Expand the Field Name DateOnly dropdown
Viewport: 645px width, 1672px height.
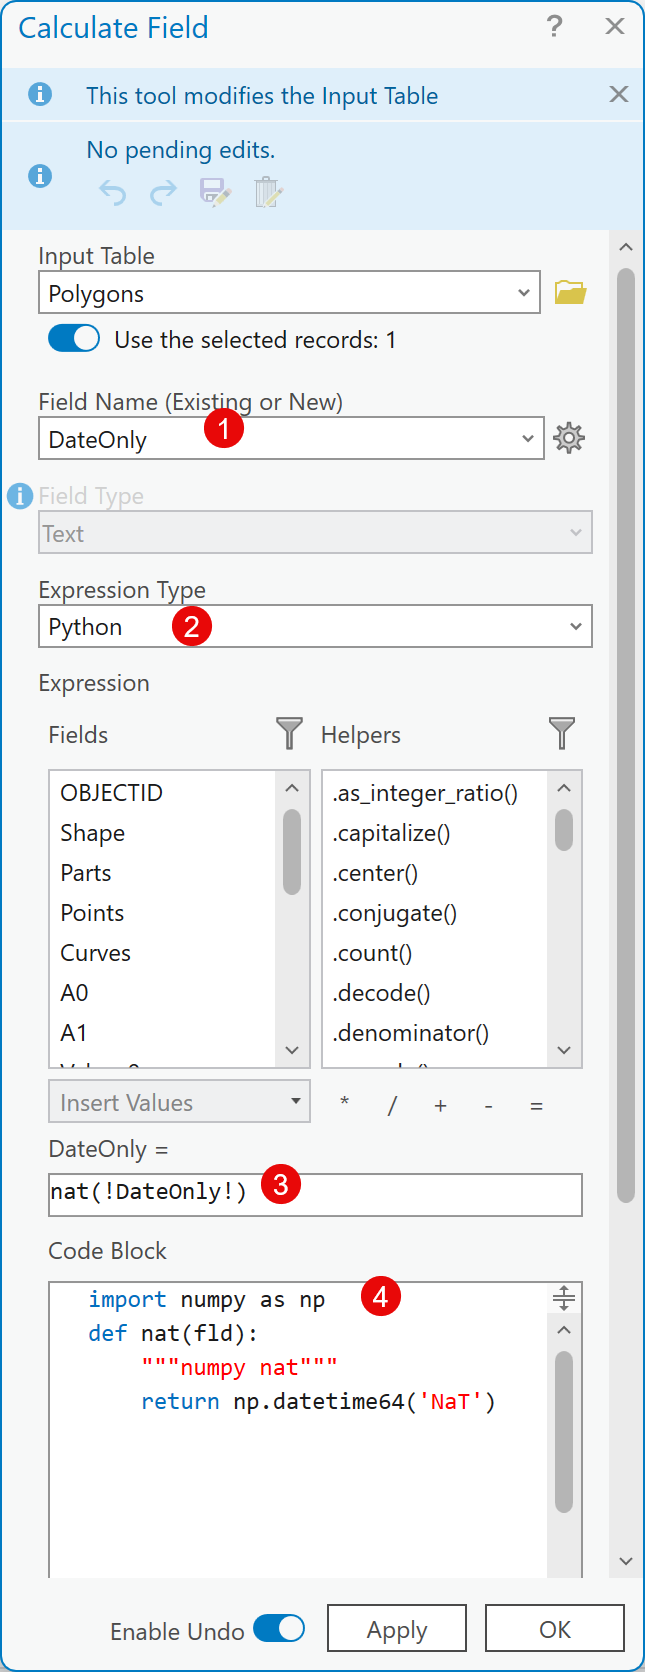point(527,439)
